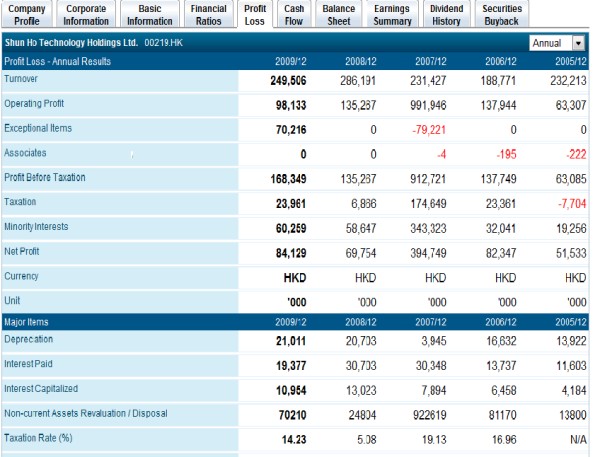Click interest paid value 19,377

coord(291,366)
